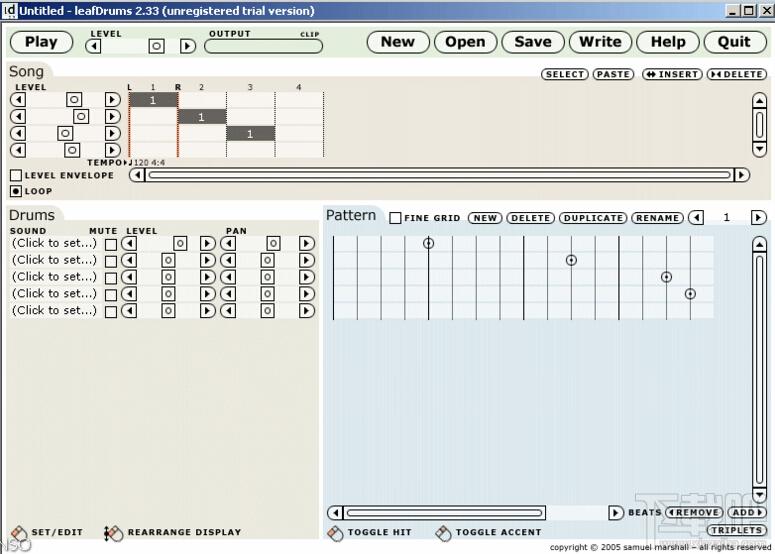The height and width of the screenshot is (554, 775).
Task: Start playback with the Play button
Action: [42, 42]
